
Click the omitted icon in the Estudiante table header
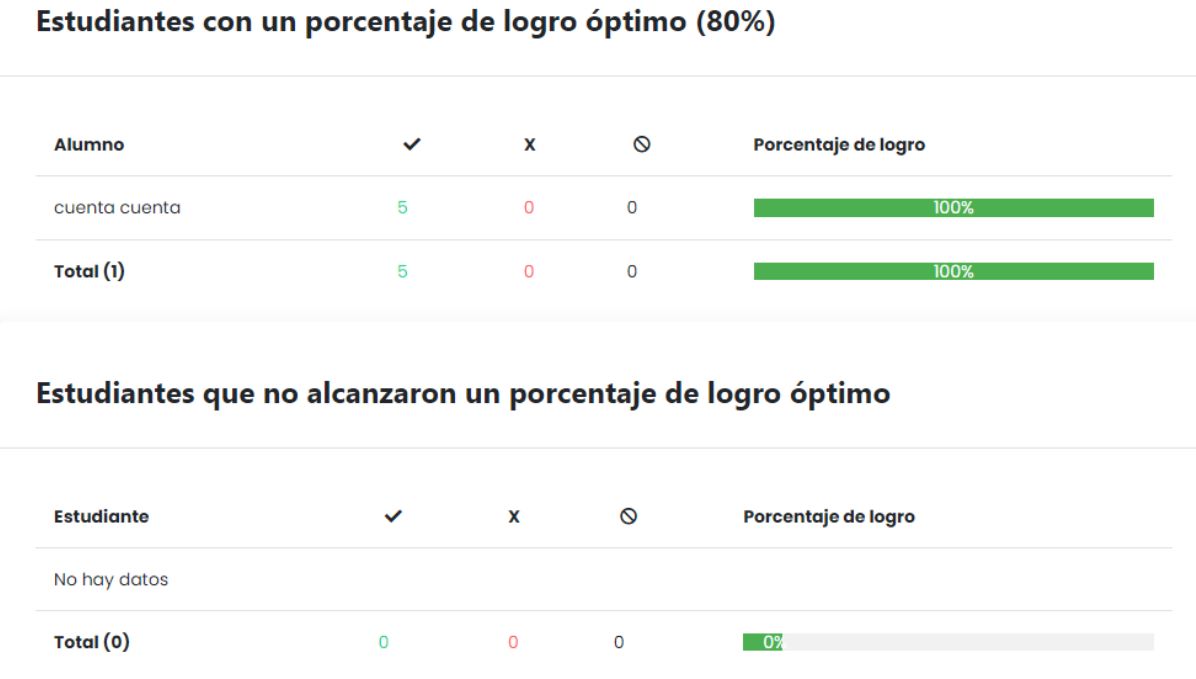click(628, 516)
